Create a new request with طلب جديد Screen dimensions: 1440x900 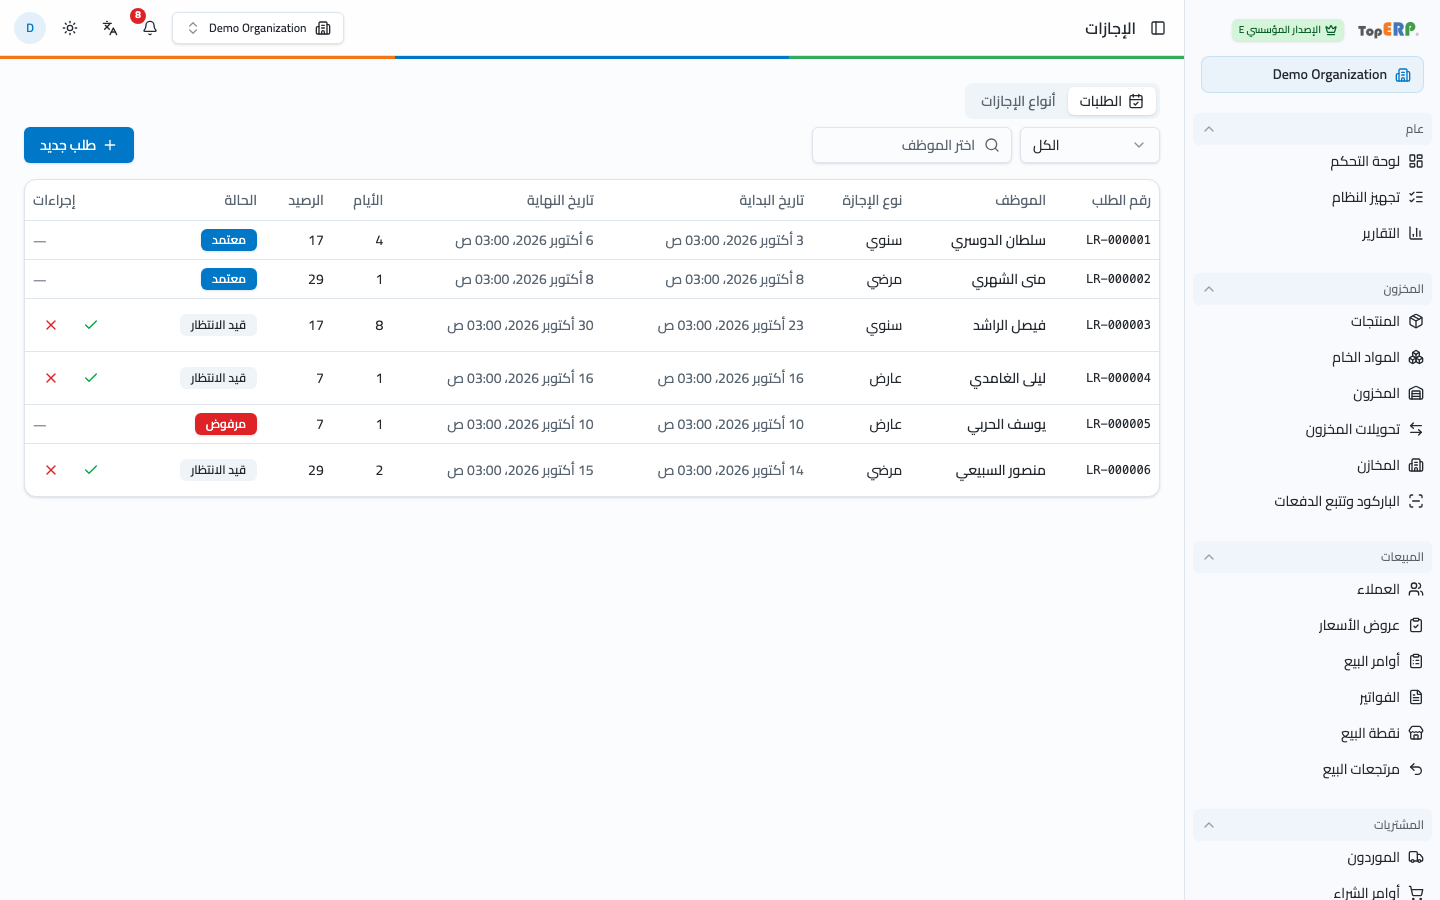click(79, 145)
